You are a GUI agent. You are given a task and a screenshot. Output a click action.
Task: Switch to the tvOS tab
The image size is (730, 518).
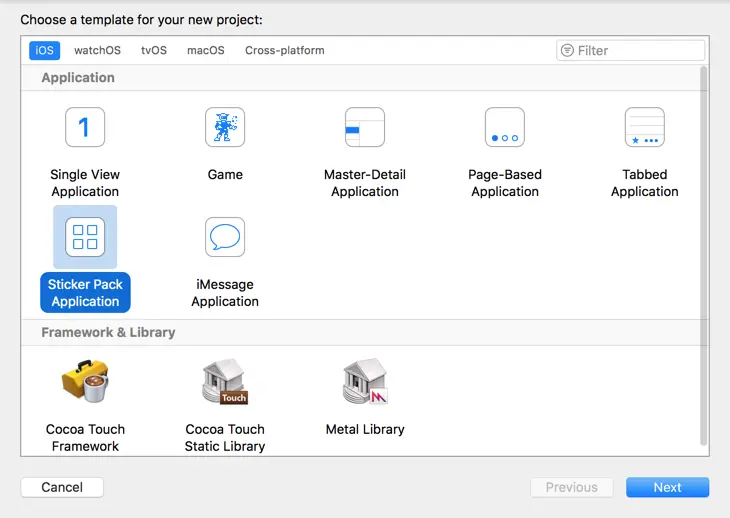point(154,50)
